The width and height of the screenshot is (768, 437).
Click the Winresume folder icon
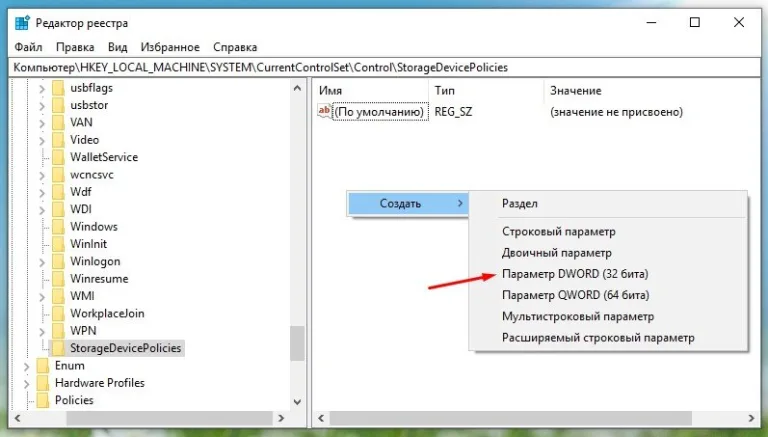coord(58,279)
